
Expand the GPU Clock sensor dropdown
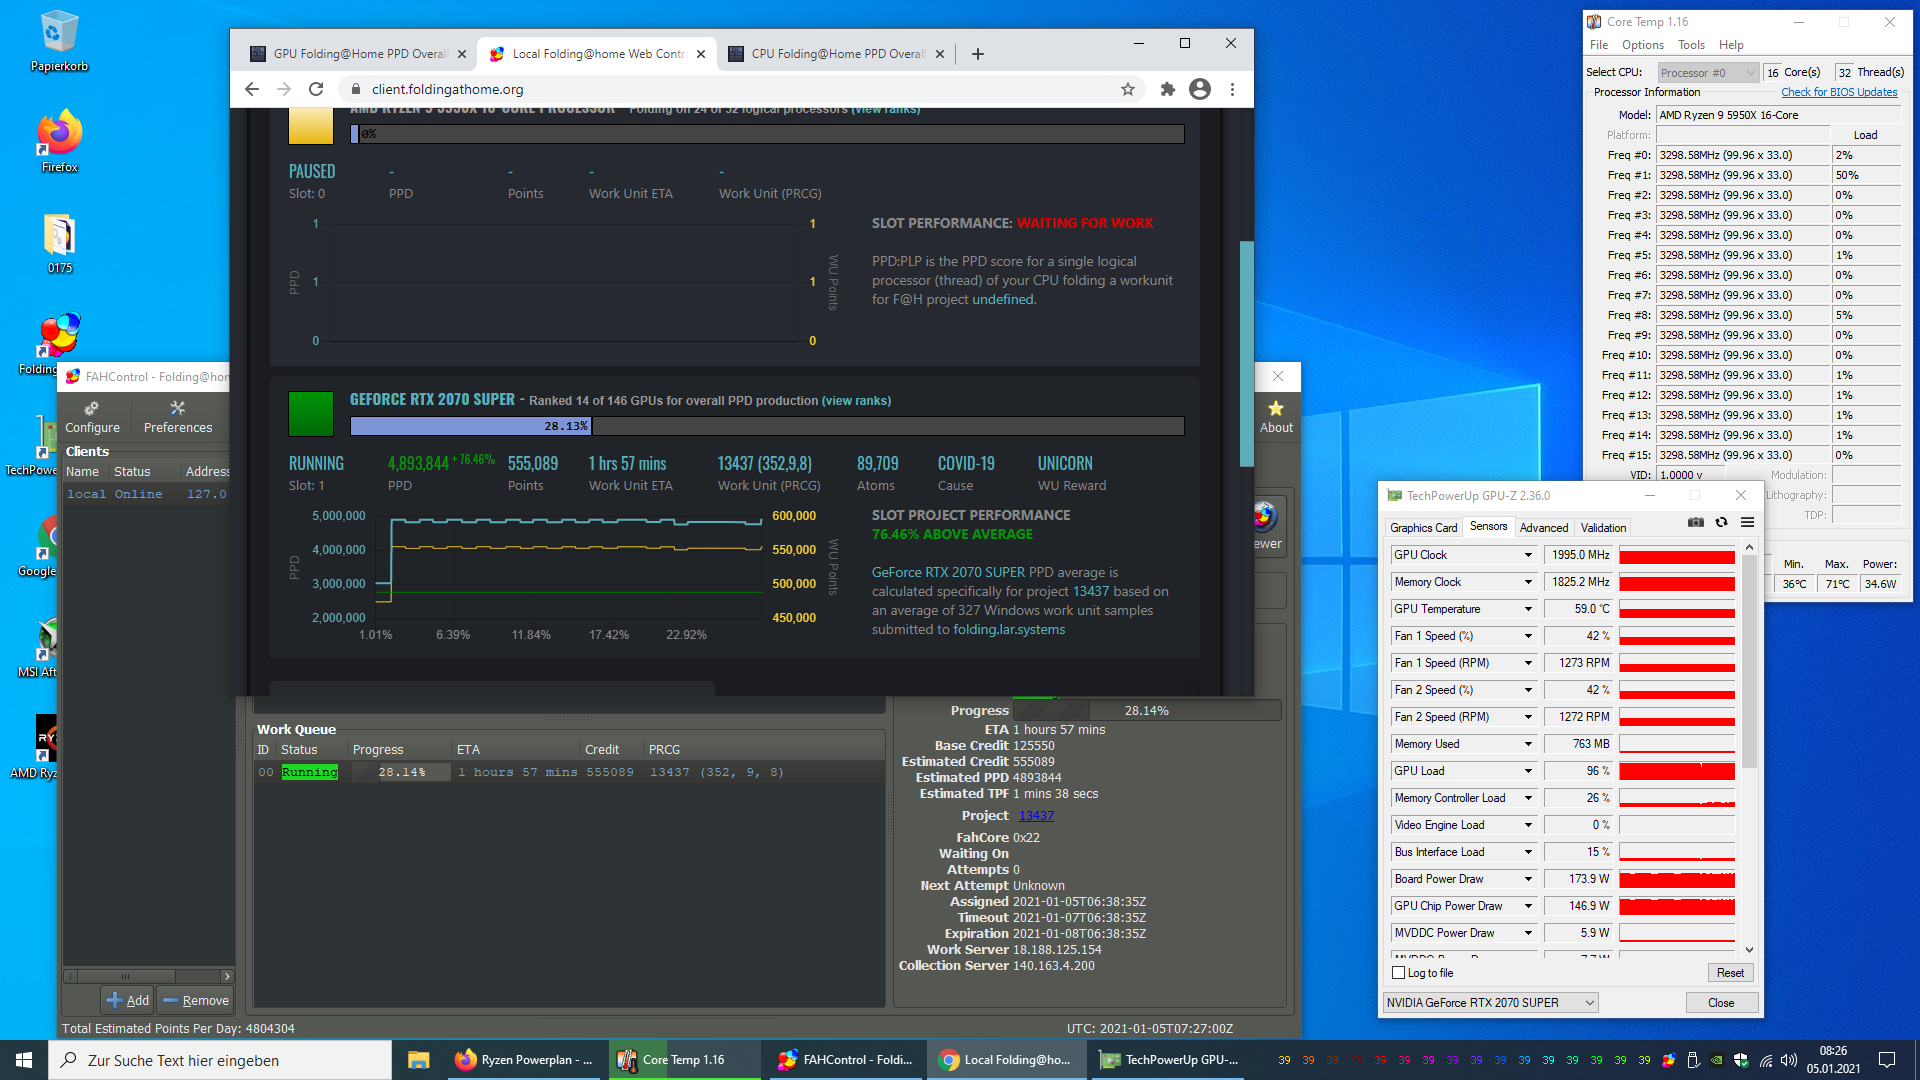1528,555
